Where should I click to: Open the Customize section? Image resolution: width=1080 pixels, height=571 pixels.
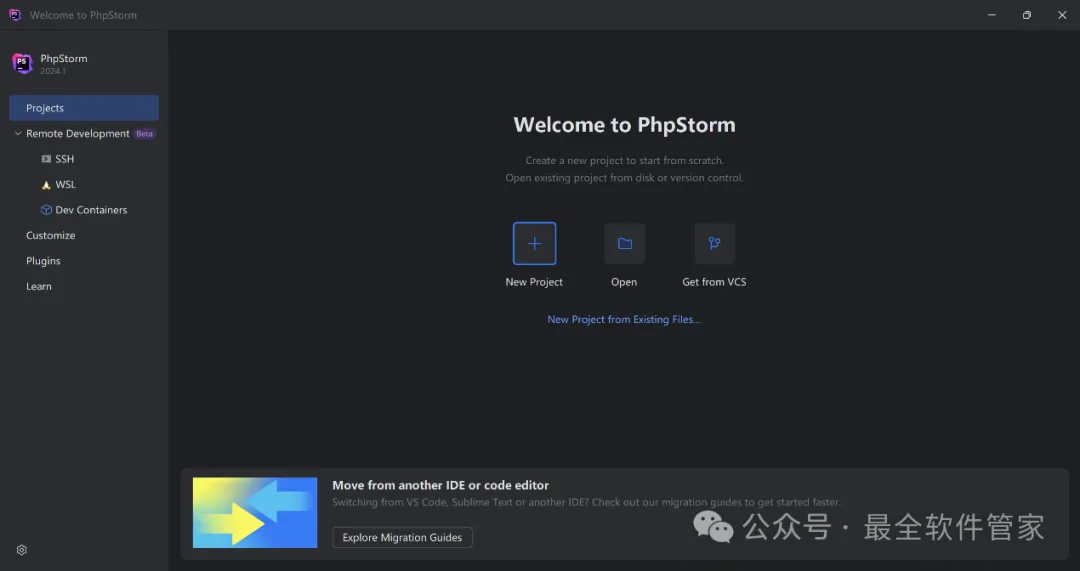coord(50,236)
